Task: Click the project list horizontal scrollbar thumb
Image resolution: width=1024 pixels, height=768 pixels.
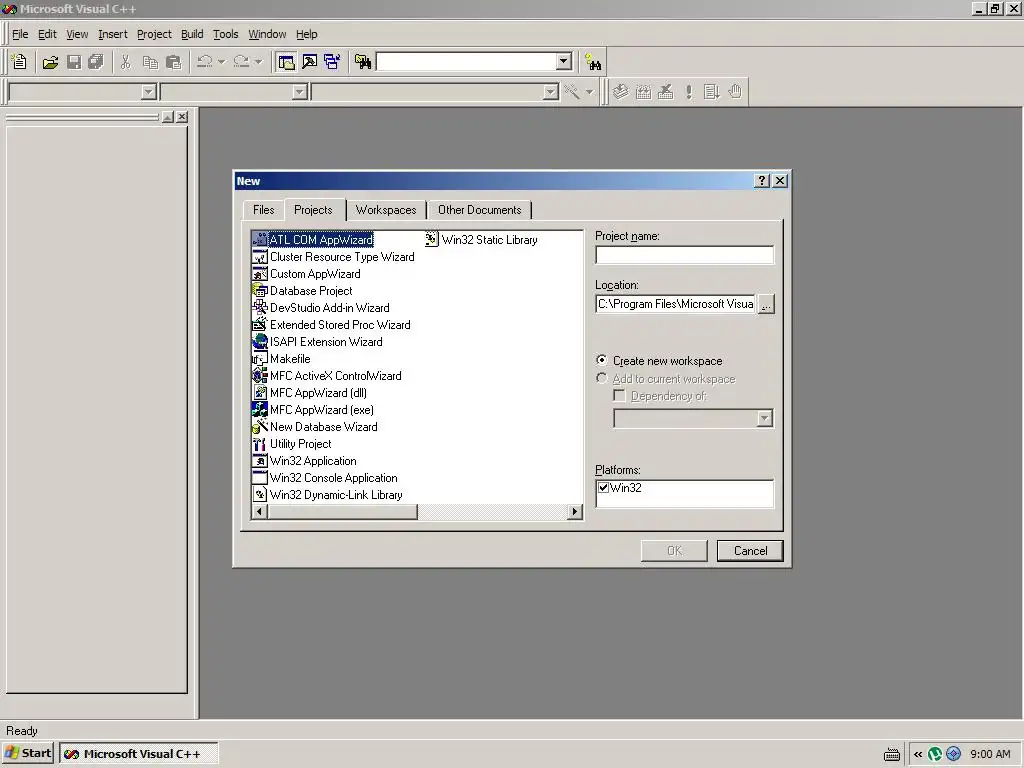Action: pos(342,511)
